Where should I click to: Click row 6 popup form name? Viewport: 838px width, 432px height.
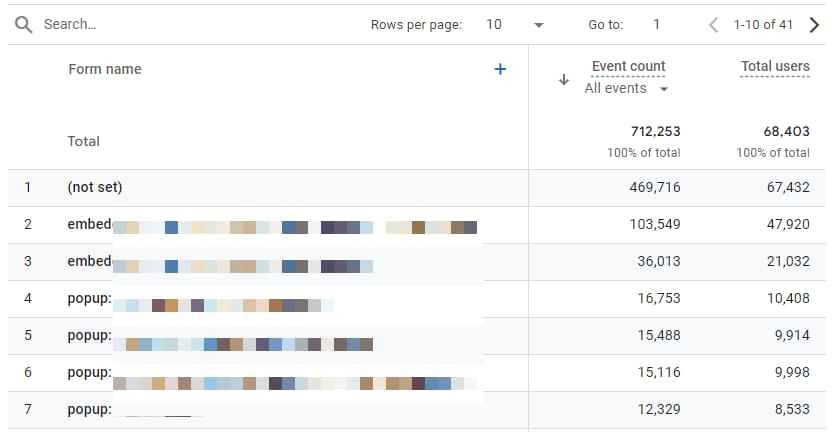coord(90,373)
